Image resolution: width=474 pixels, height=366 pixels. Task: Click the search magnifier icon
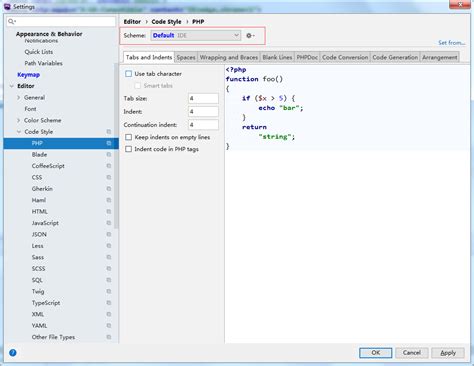coord(12,22)
